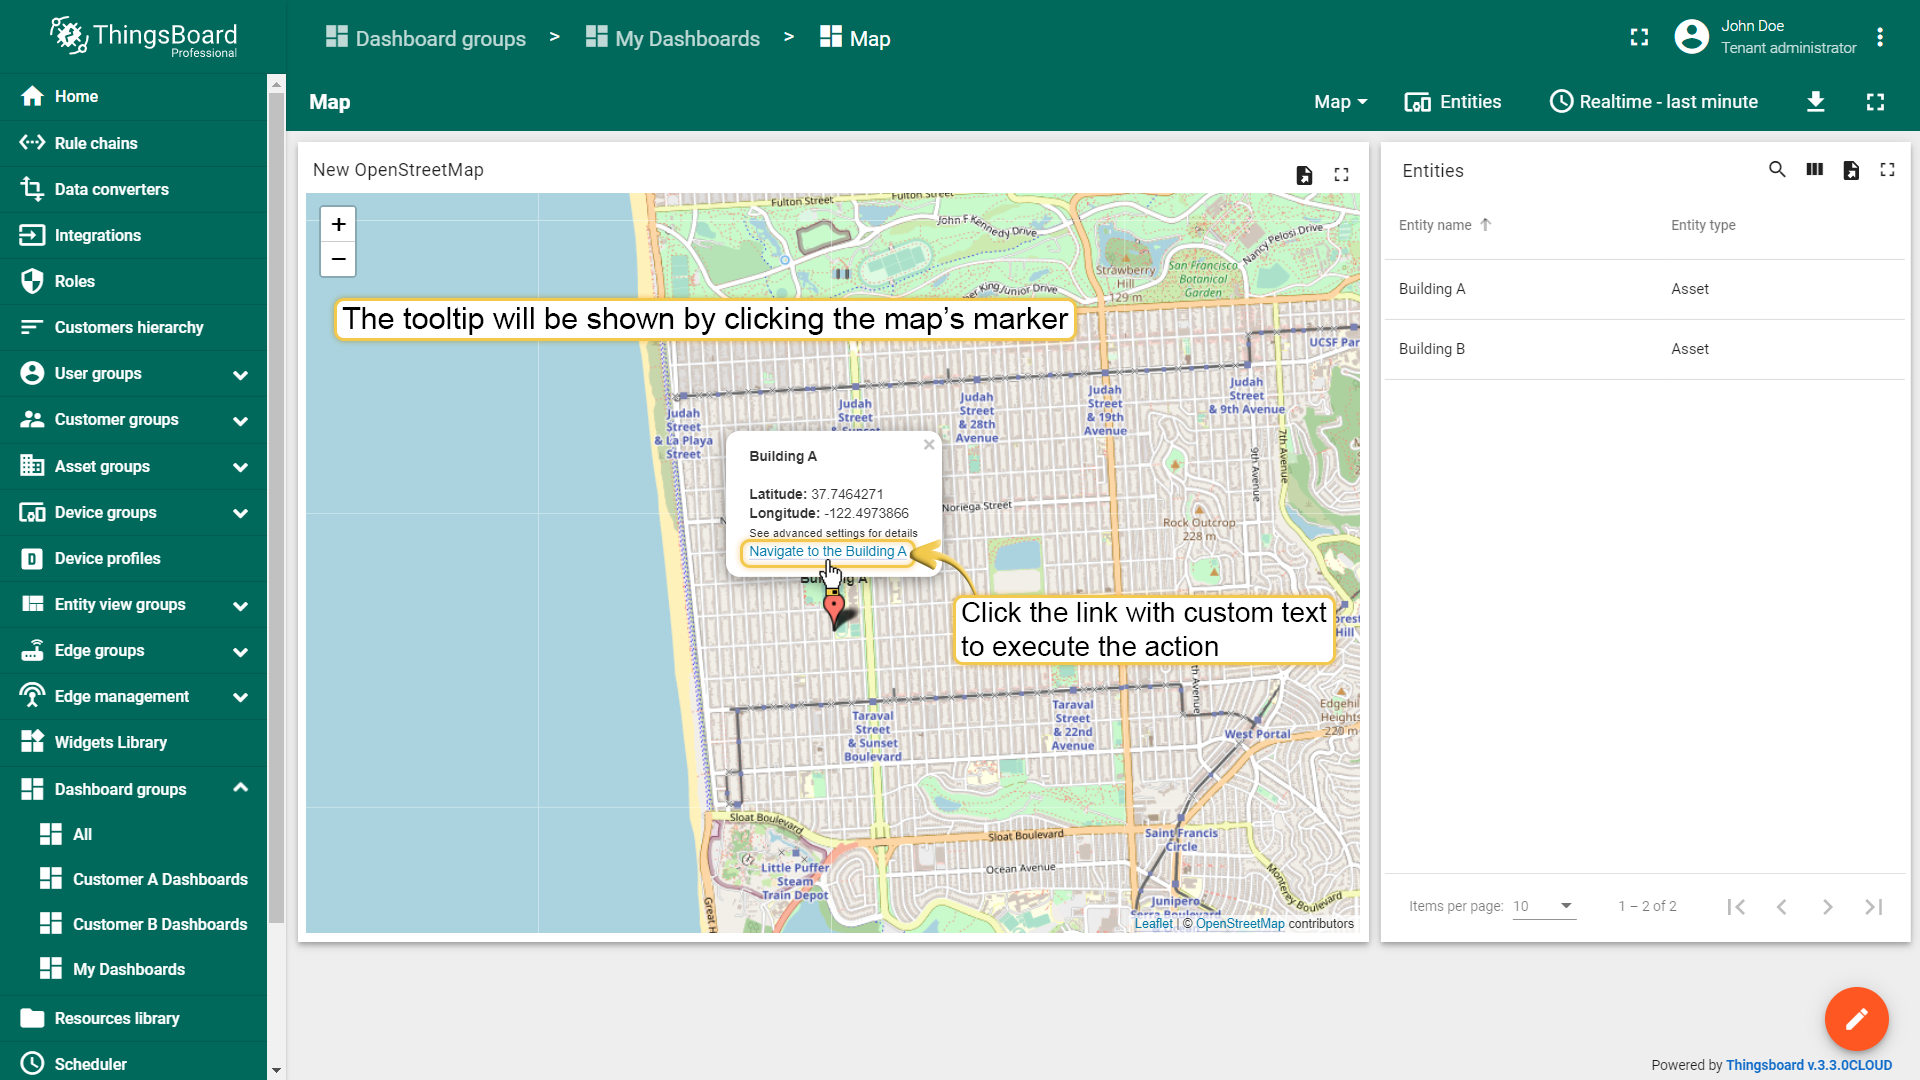This screenshot has height=1080, width=1920.
Task: Click the red map marker
Action: click(834, 609)
